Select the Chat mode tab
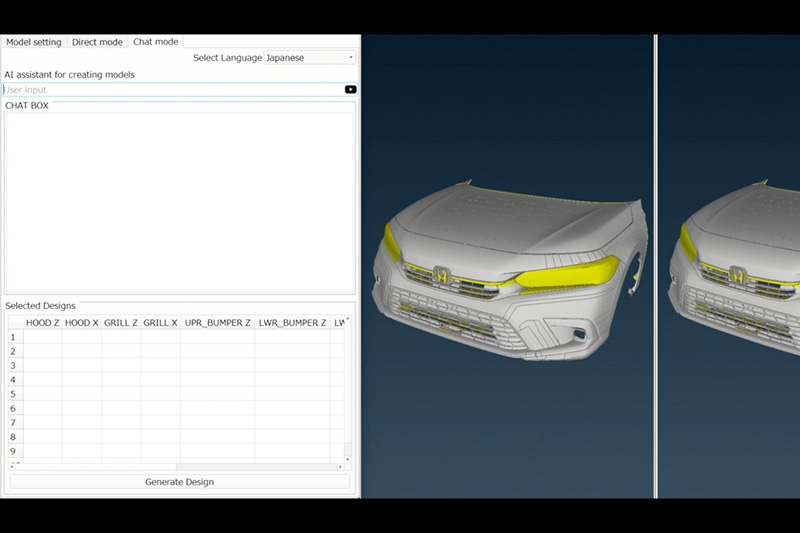The width and height of the screenshot is (800, 533). pyautogui.click(x=155, y=42)
